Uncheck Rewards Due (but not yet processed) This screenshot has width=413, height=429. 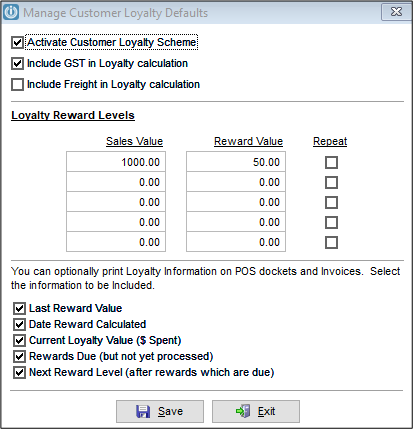pyautogui.click(x=19, y=357)
